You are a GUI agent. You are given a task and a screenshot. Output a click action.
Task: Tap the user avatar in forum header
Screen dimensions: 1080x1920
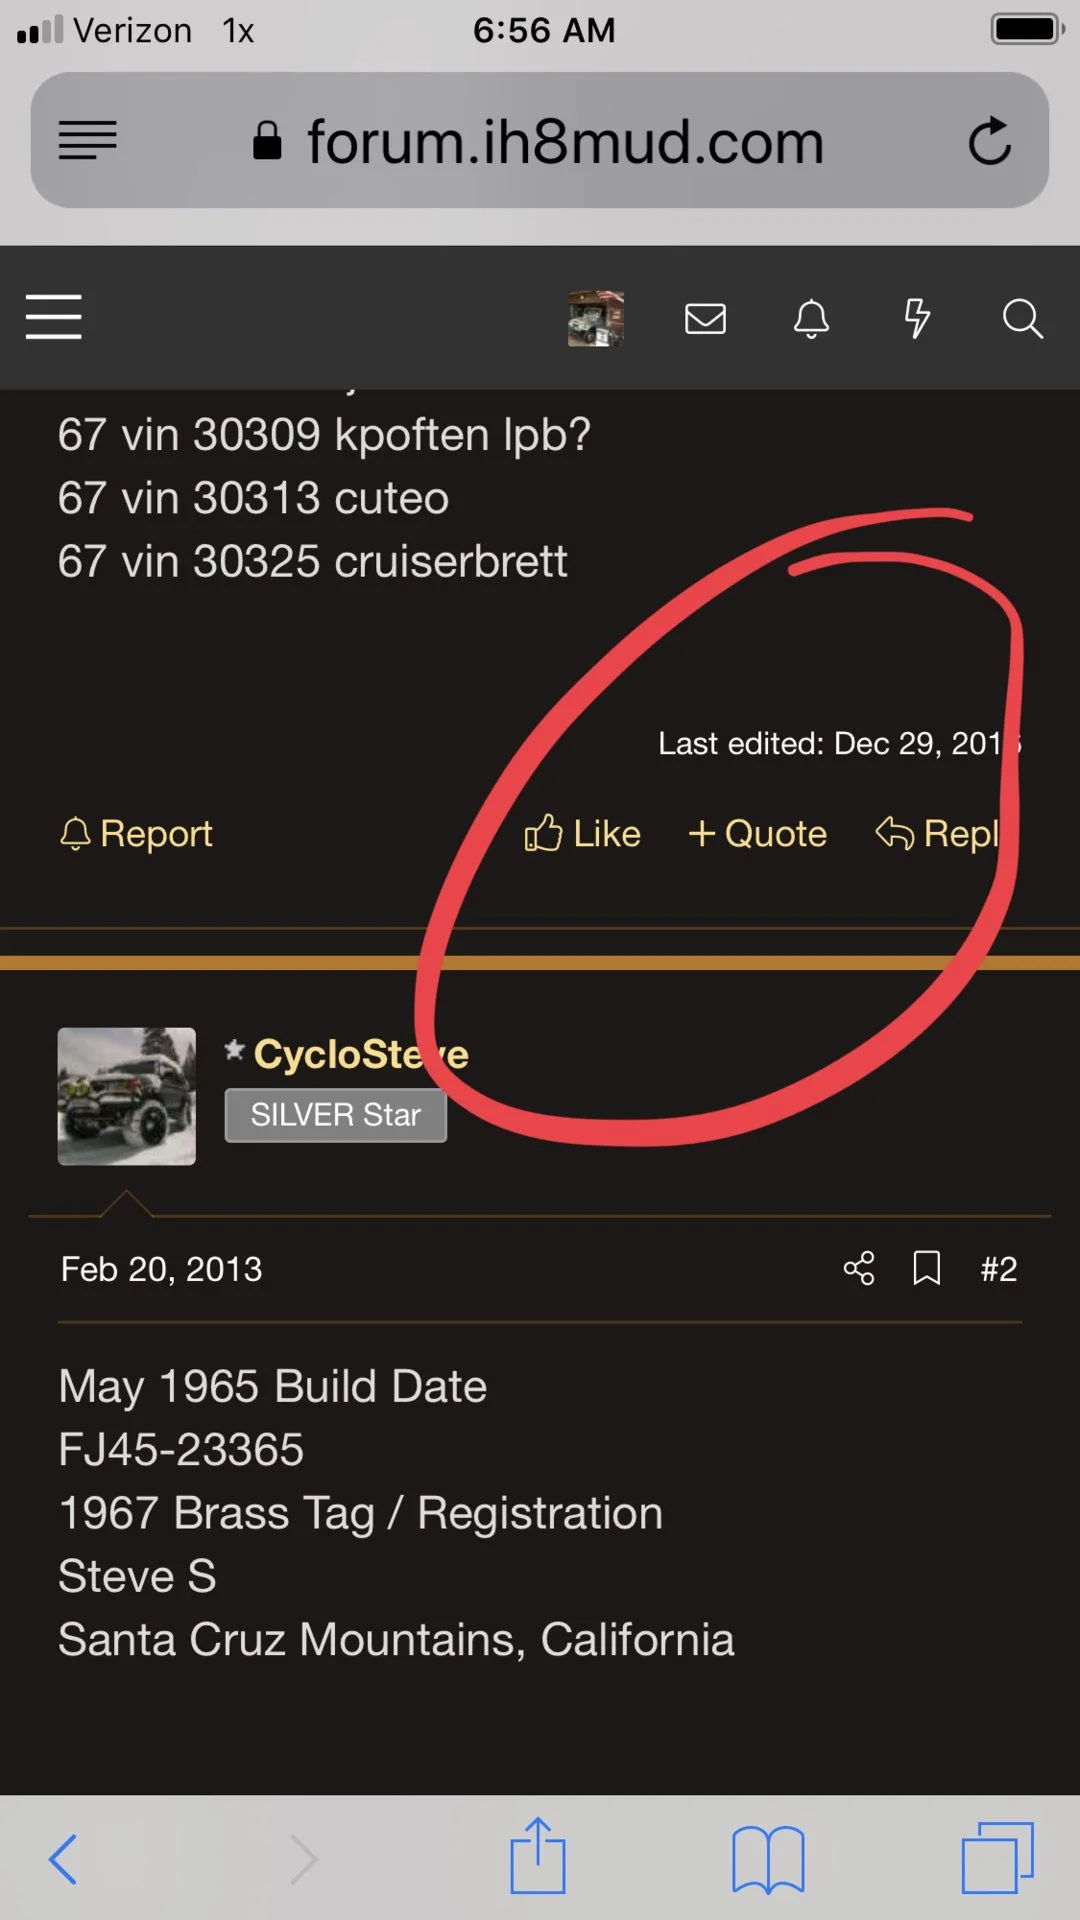[x=596, y=319]
